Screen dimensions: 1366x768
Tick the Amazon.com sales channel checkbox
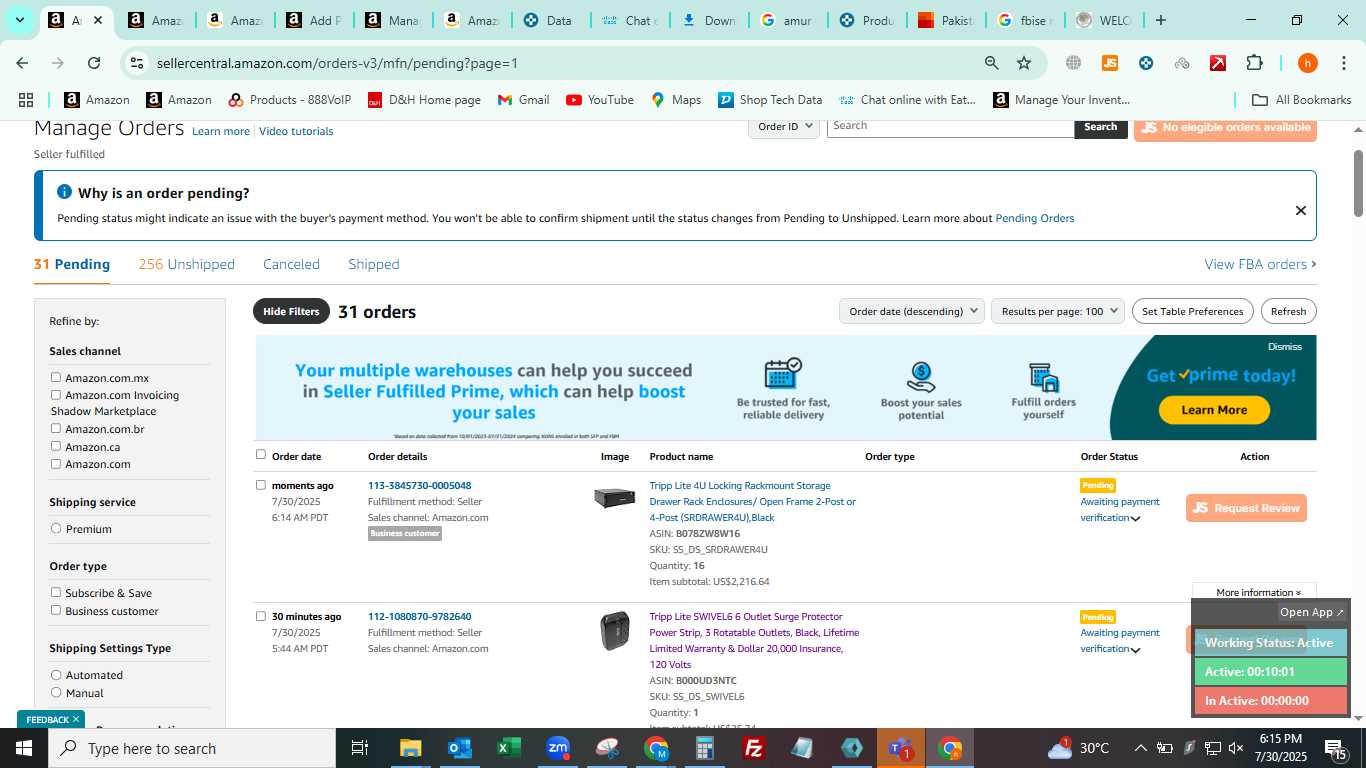(x=56, y=463)
